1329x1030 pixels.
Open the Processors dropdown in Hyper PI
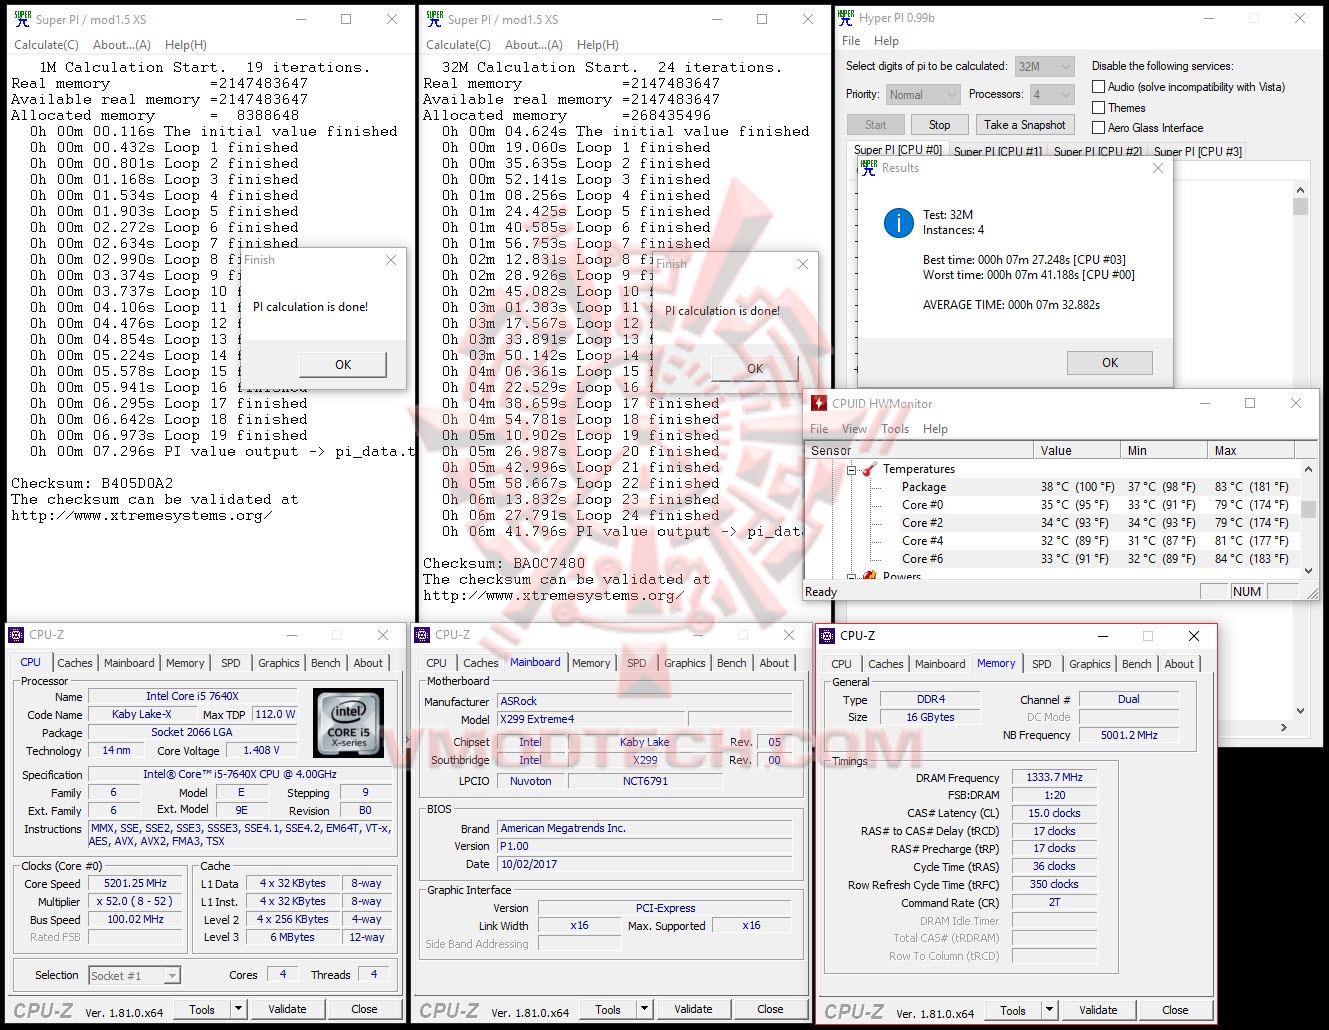coord(1052,94)
